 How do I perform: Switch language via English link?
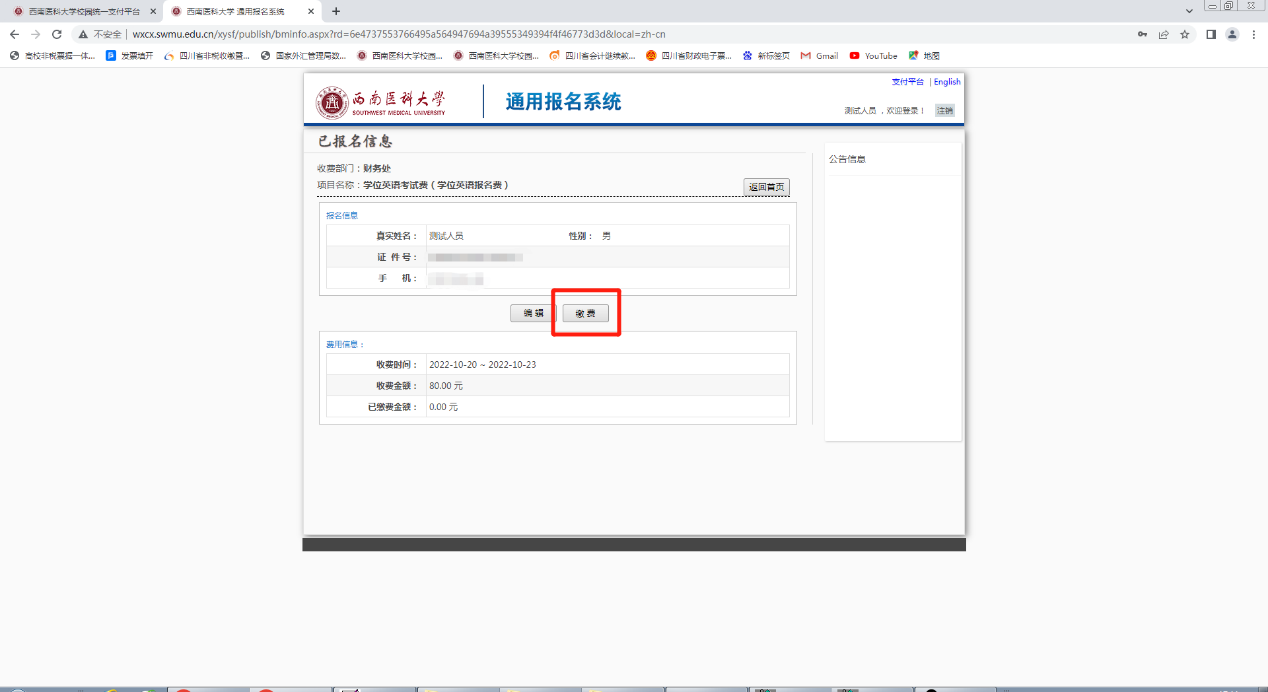click(x=947, y=82)
